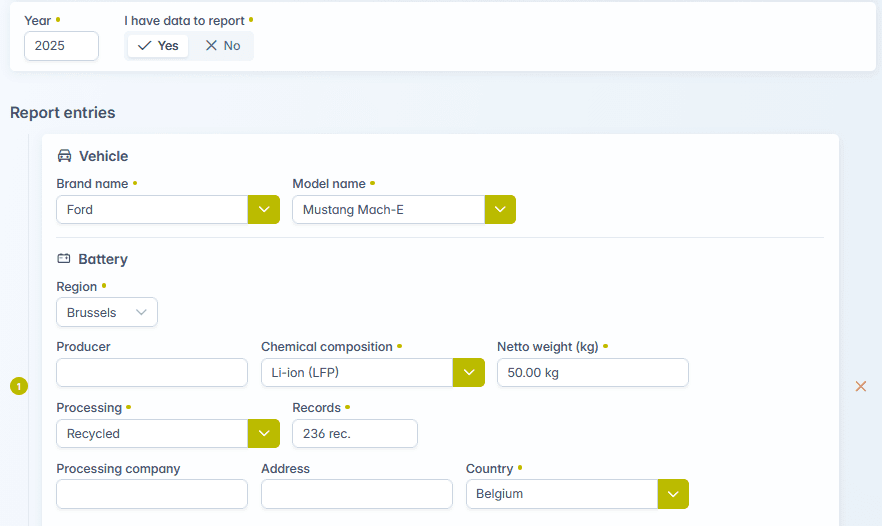Select No for data to report

222,46
